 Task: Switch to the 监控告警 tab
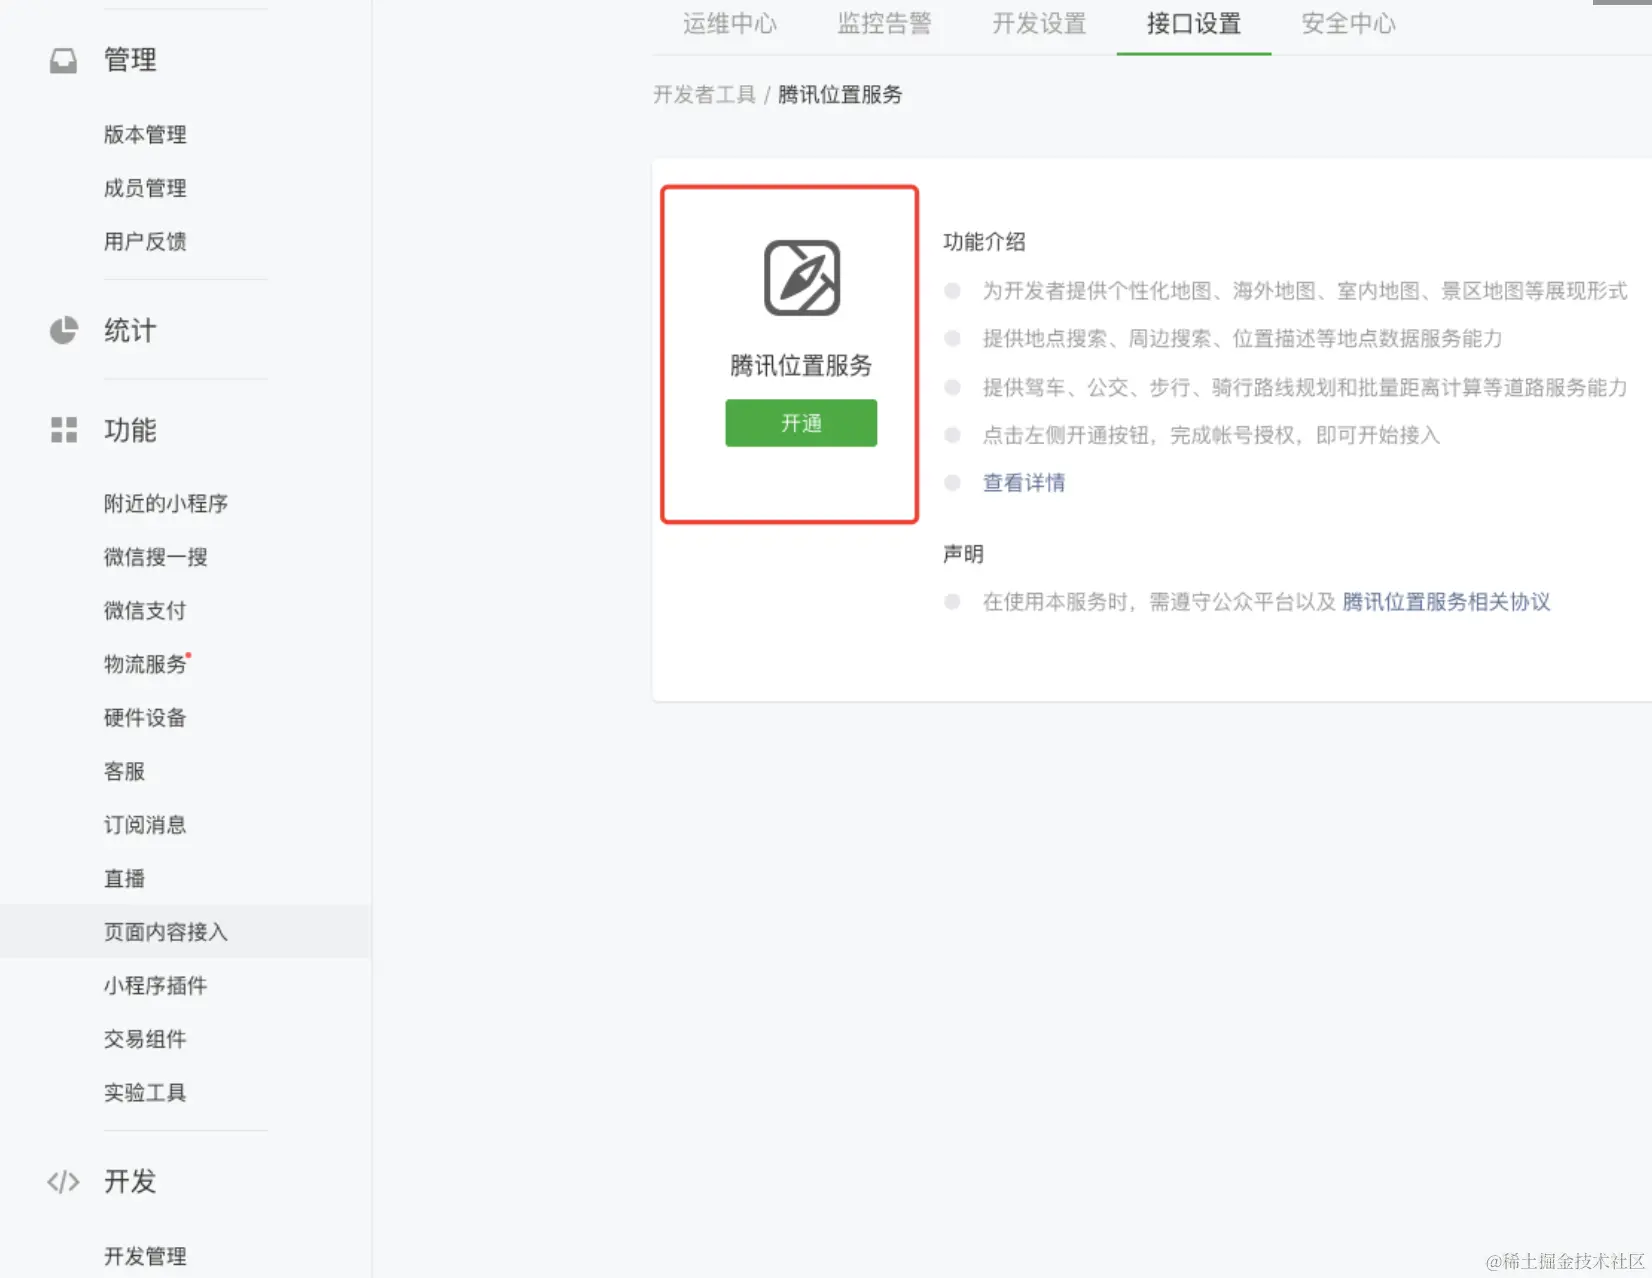(x=884, y=24)
